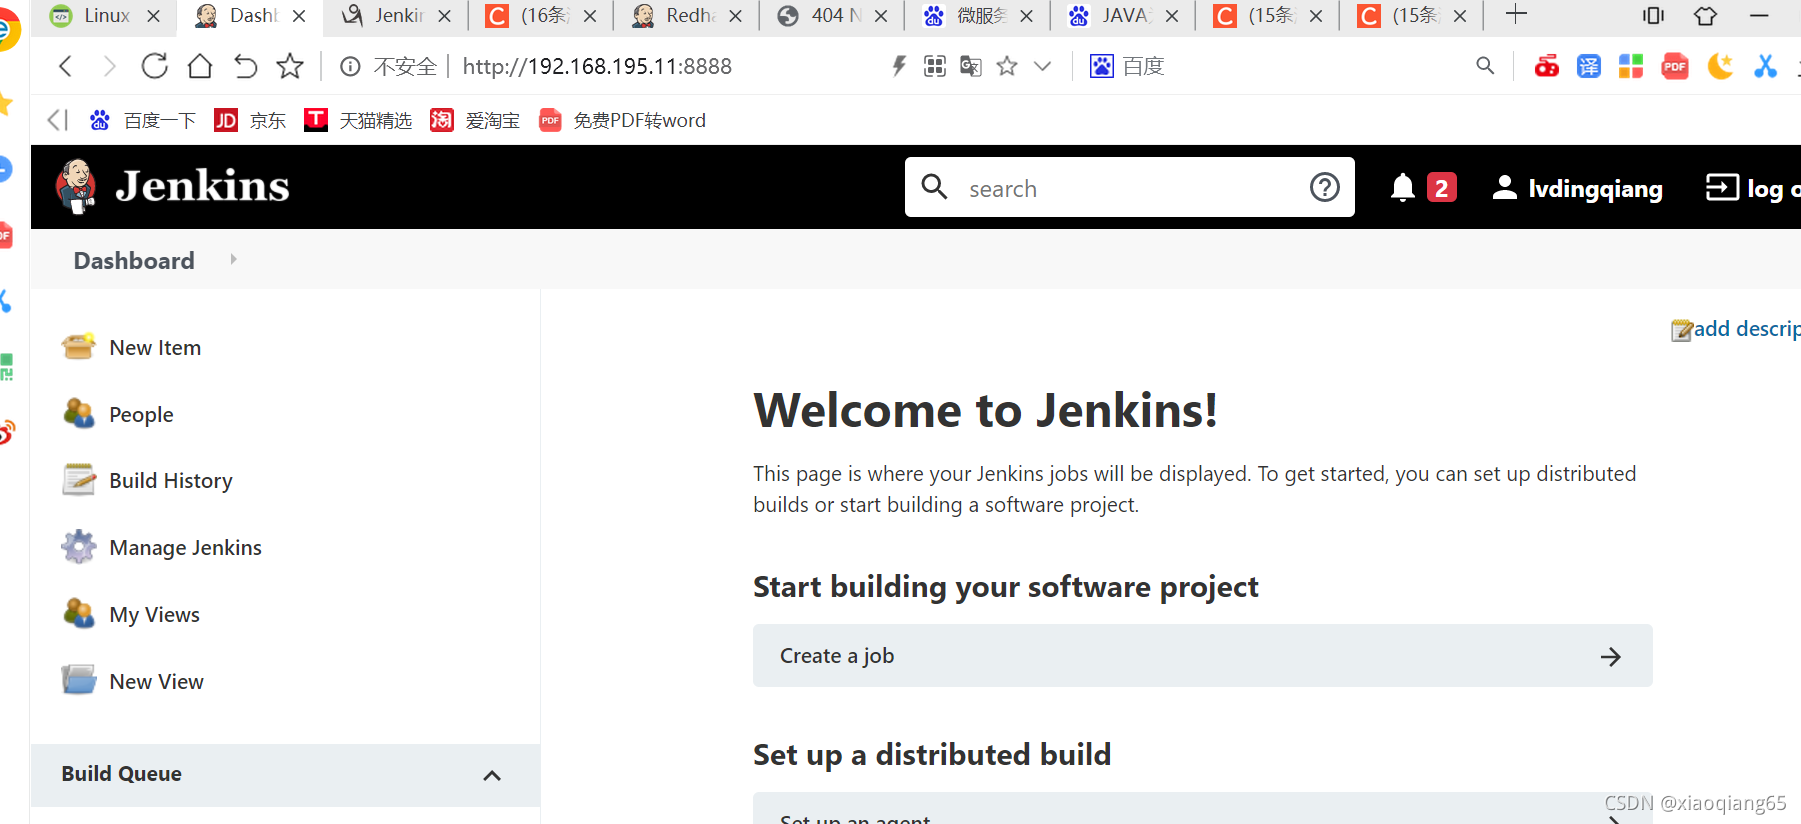Focus the Jenkins search field

[x=1130, y=188]
